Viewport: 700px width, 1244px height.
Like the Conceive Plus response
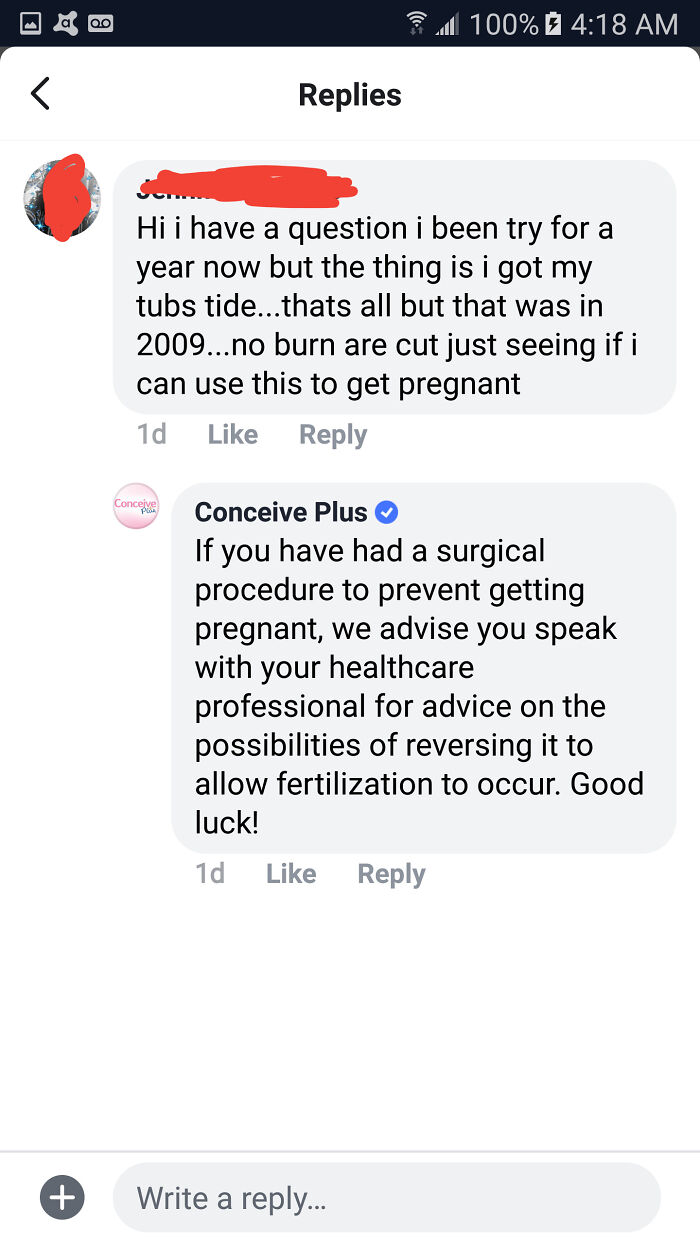[x=290, y=873]
